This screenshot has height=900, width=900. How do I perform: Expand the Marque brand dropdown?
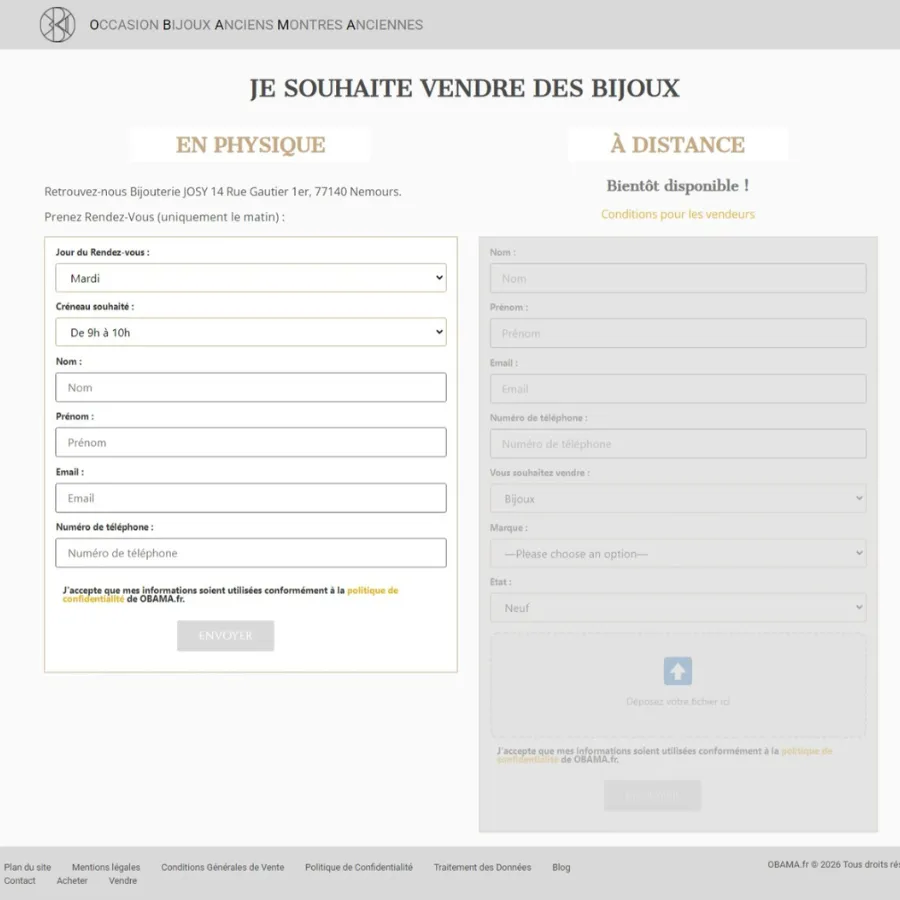click(x=677, y=553)
